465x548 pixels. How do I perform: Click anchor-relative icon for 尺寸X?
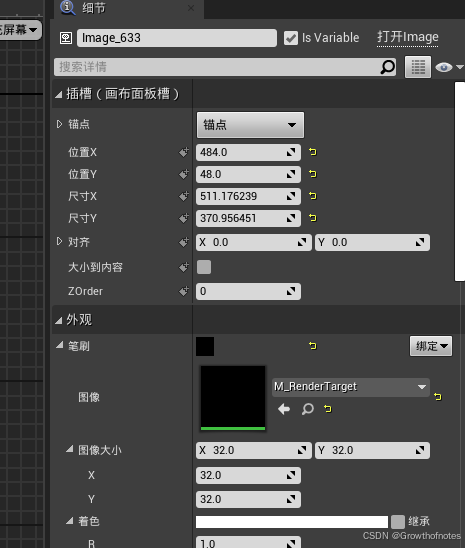184,196
